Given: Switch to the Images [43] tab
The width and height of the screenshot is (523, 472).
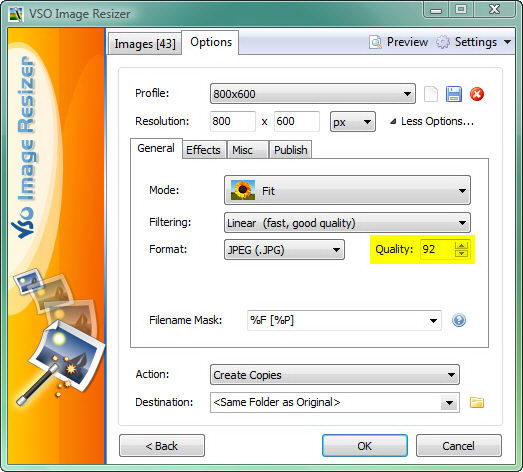Looking at the screenshot, I should coord(145,43).
